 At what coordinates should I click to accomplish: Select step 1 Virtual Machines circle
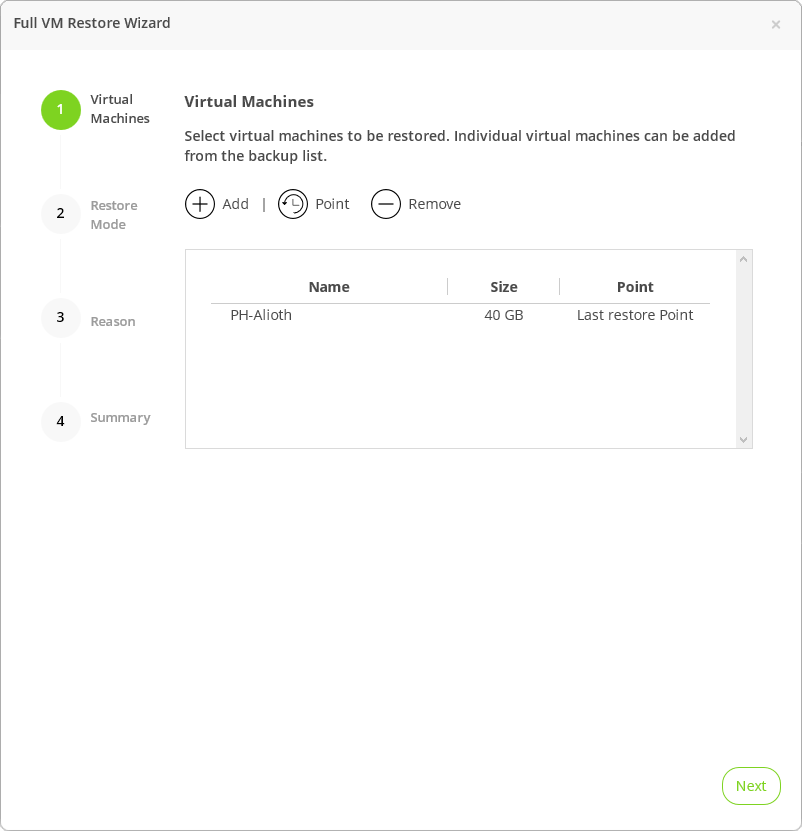click(60, 110)
